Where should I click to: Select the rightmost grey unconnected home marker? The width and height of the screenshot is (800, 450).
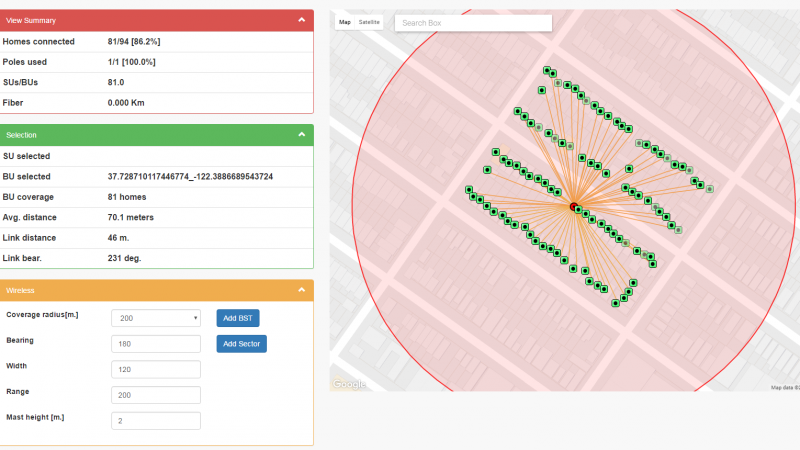[709, 188]
